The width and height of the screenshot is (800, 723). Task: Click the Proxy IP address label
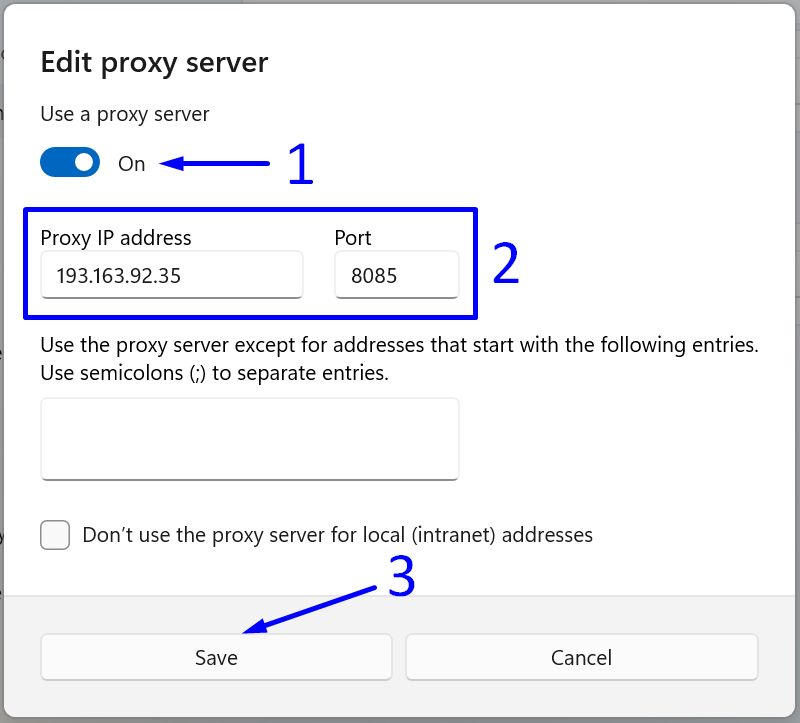tap(115, 238)
